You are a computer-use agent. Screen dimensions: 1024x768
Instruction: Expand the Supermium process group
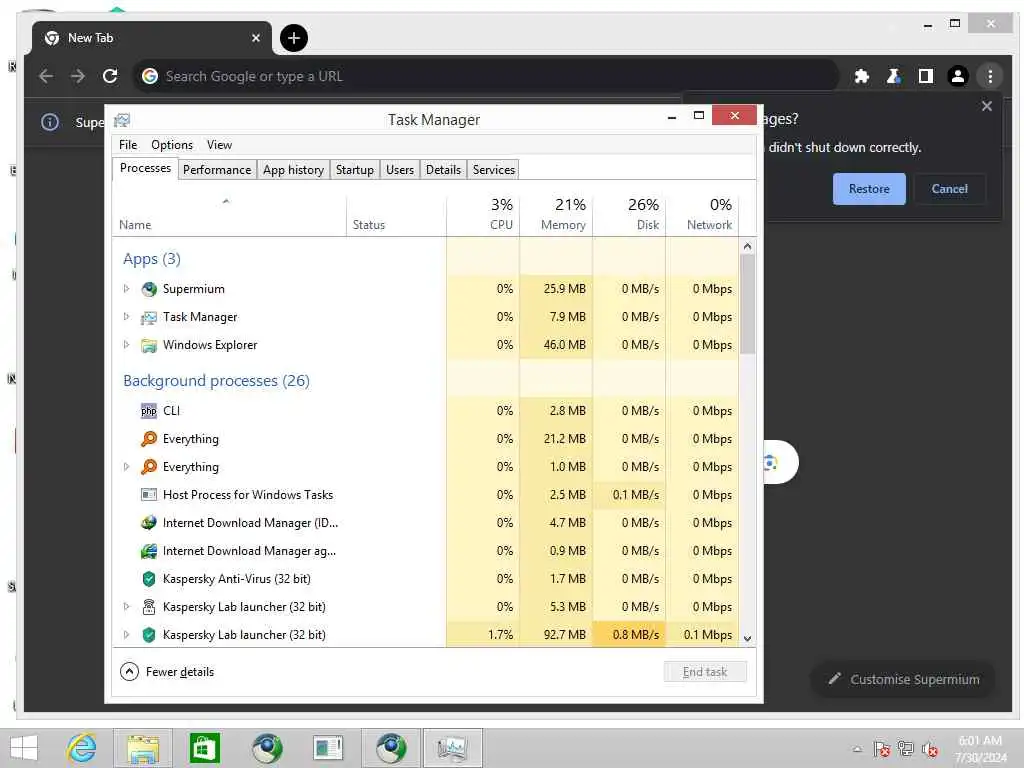127,289
